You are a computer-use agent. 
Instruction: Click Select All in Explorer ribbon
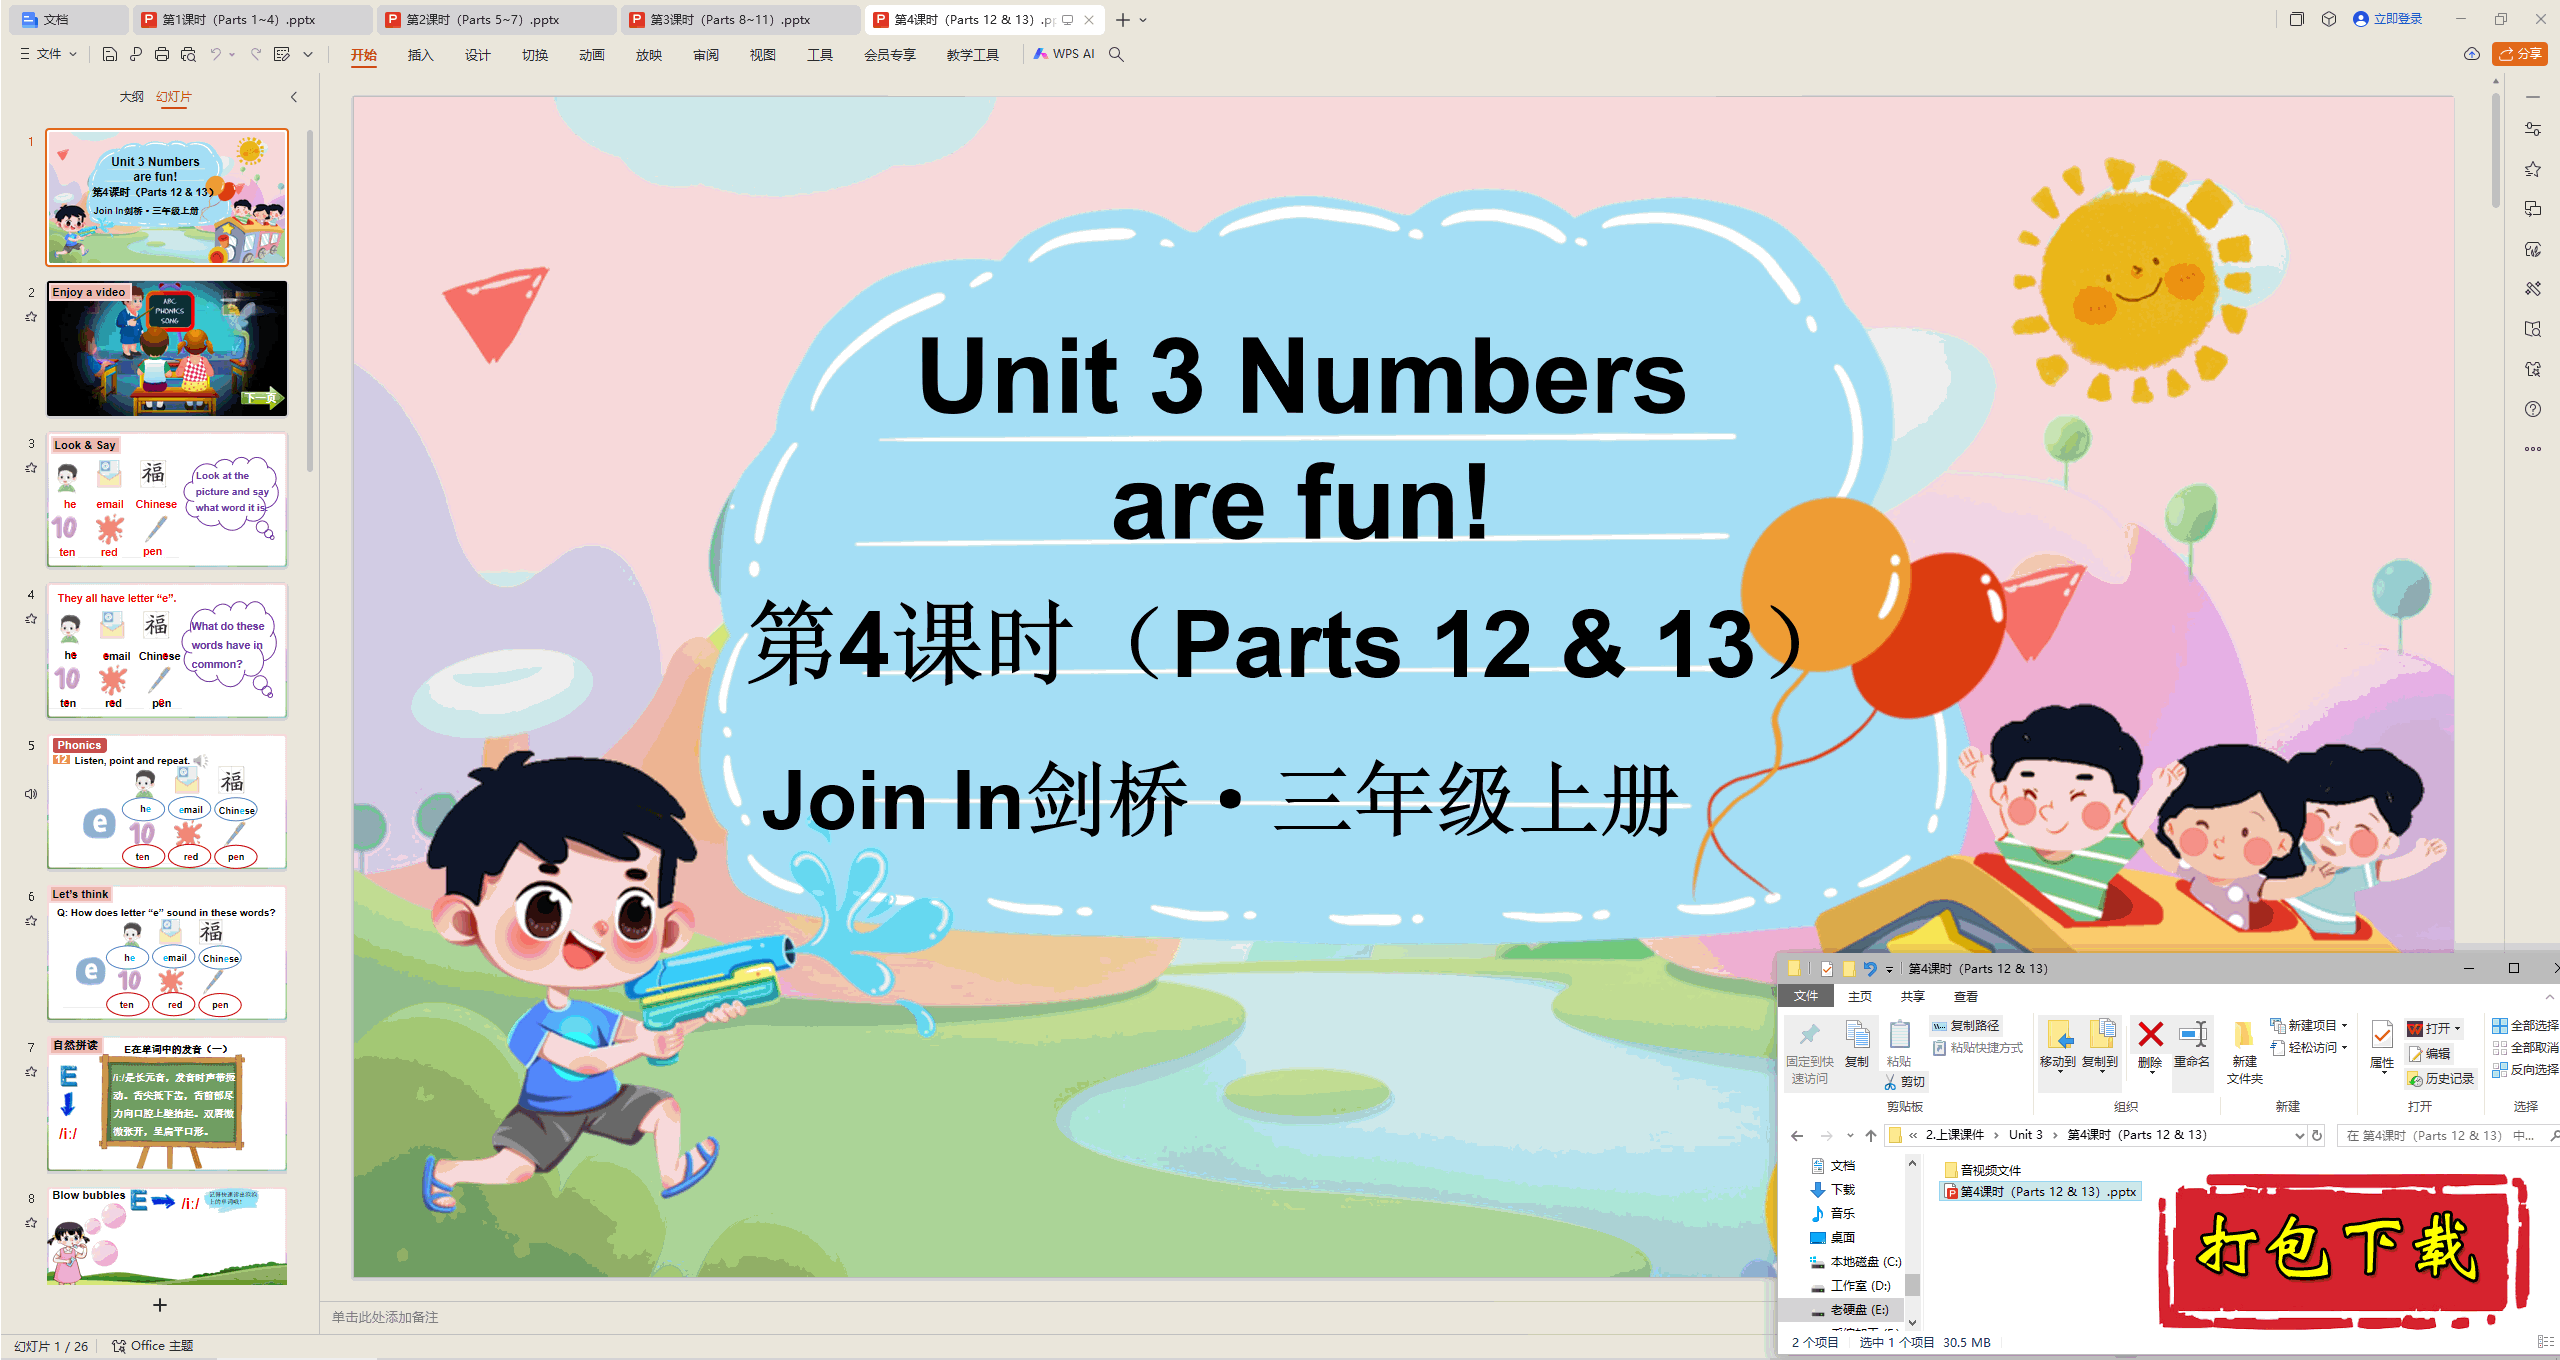tap(2526, 1025)
